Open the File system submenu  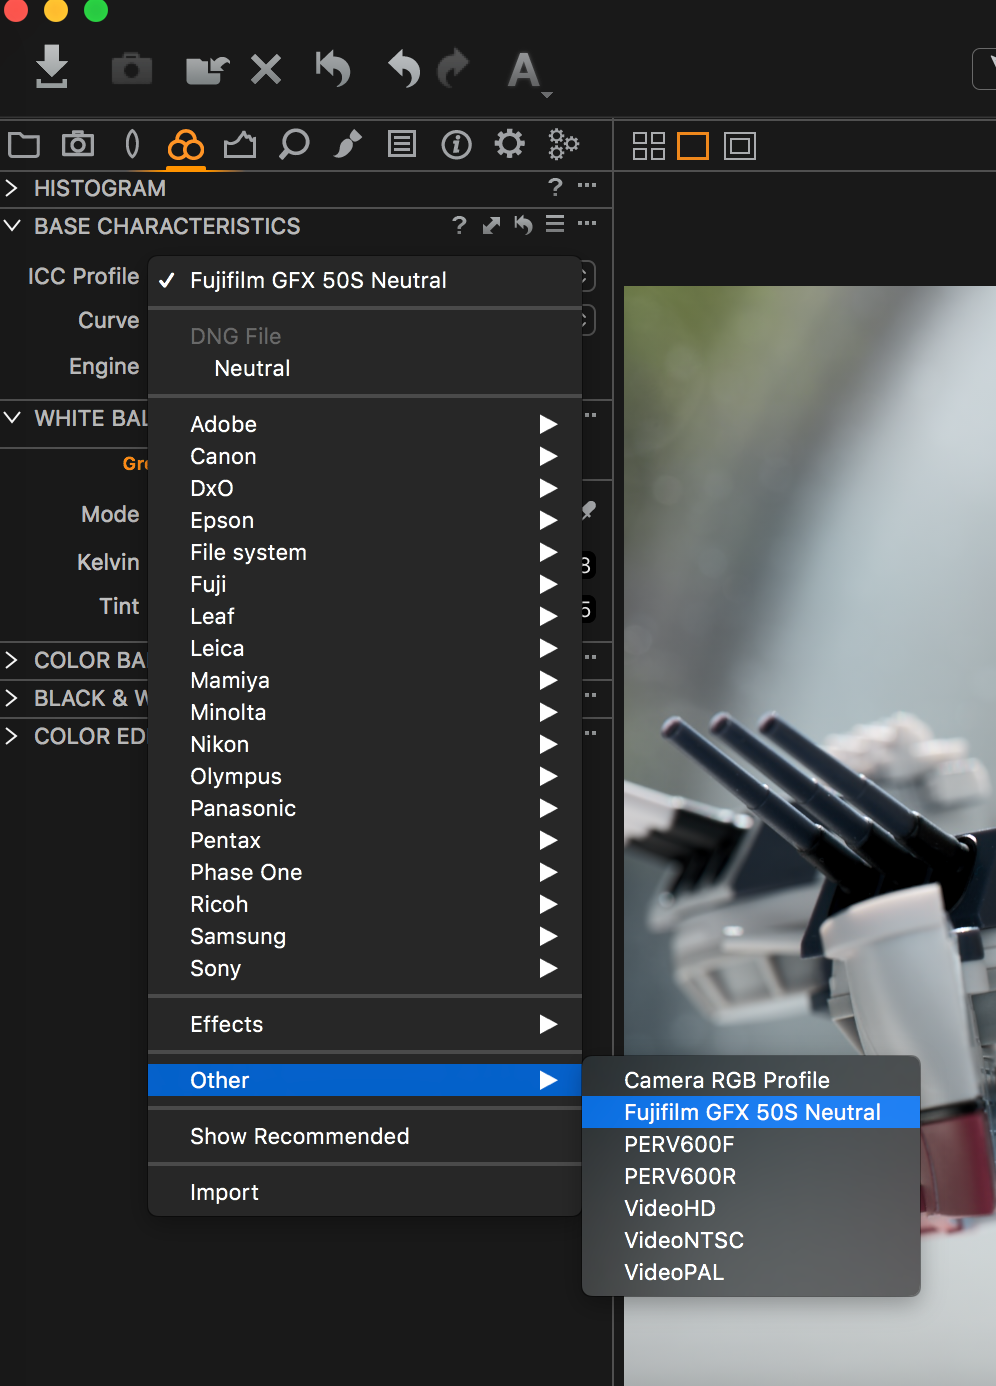pos(365,552)
